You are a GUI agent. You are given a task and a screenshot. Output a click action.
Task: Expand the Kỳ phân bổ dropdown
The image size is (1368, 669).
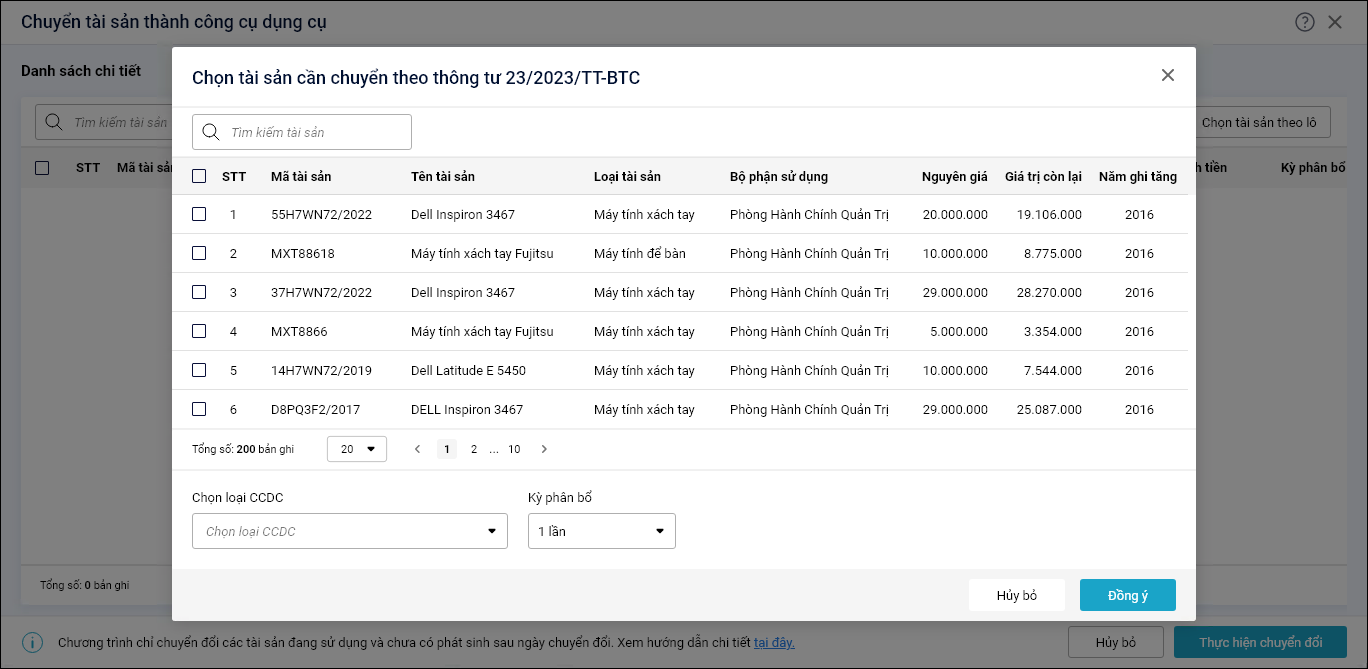pos(601,531)
